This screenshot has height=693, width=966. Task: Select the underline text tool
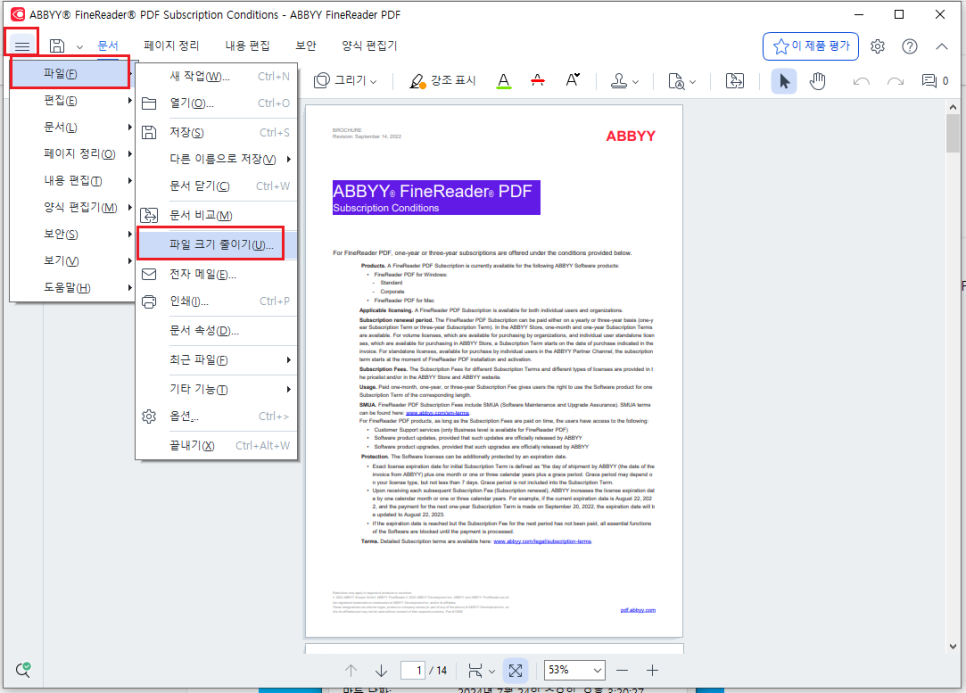[x=504, y=81]
